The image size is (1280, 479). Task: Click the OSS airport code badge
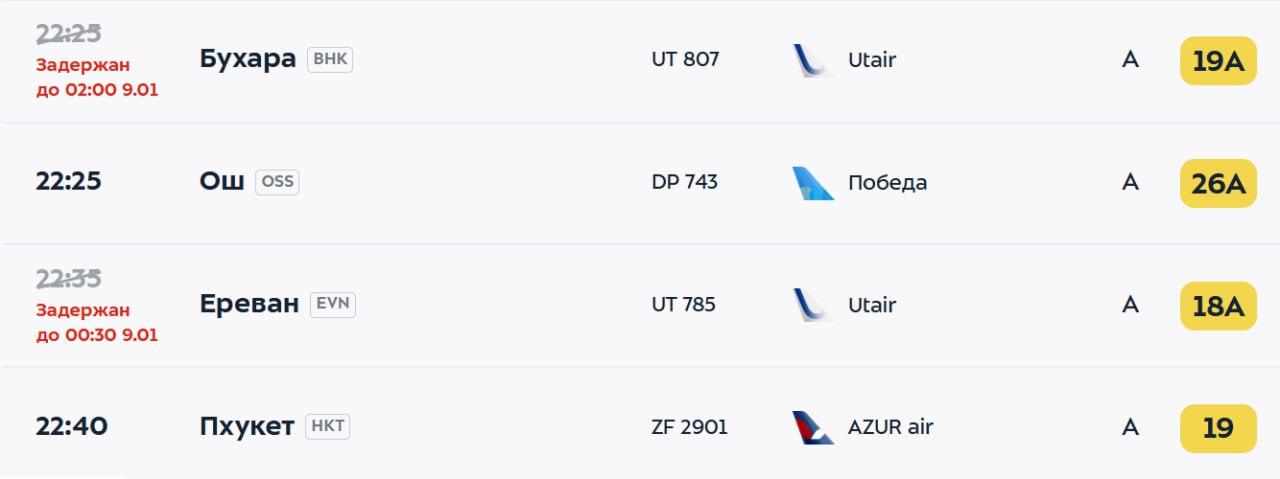(x=277, y=182)
